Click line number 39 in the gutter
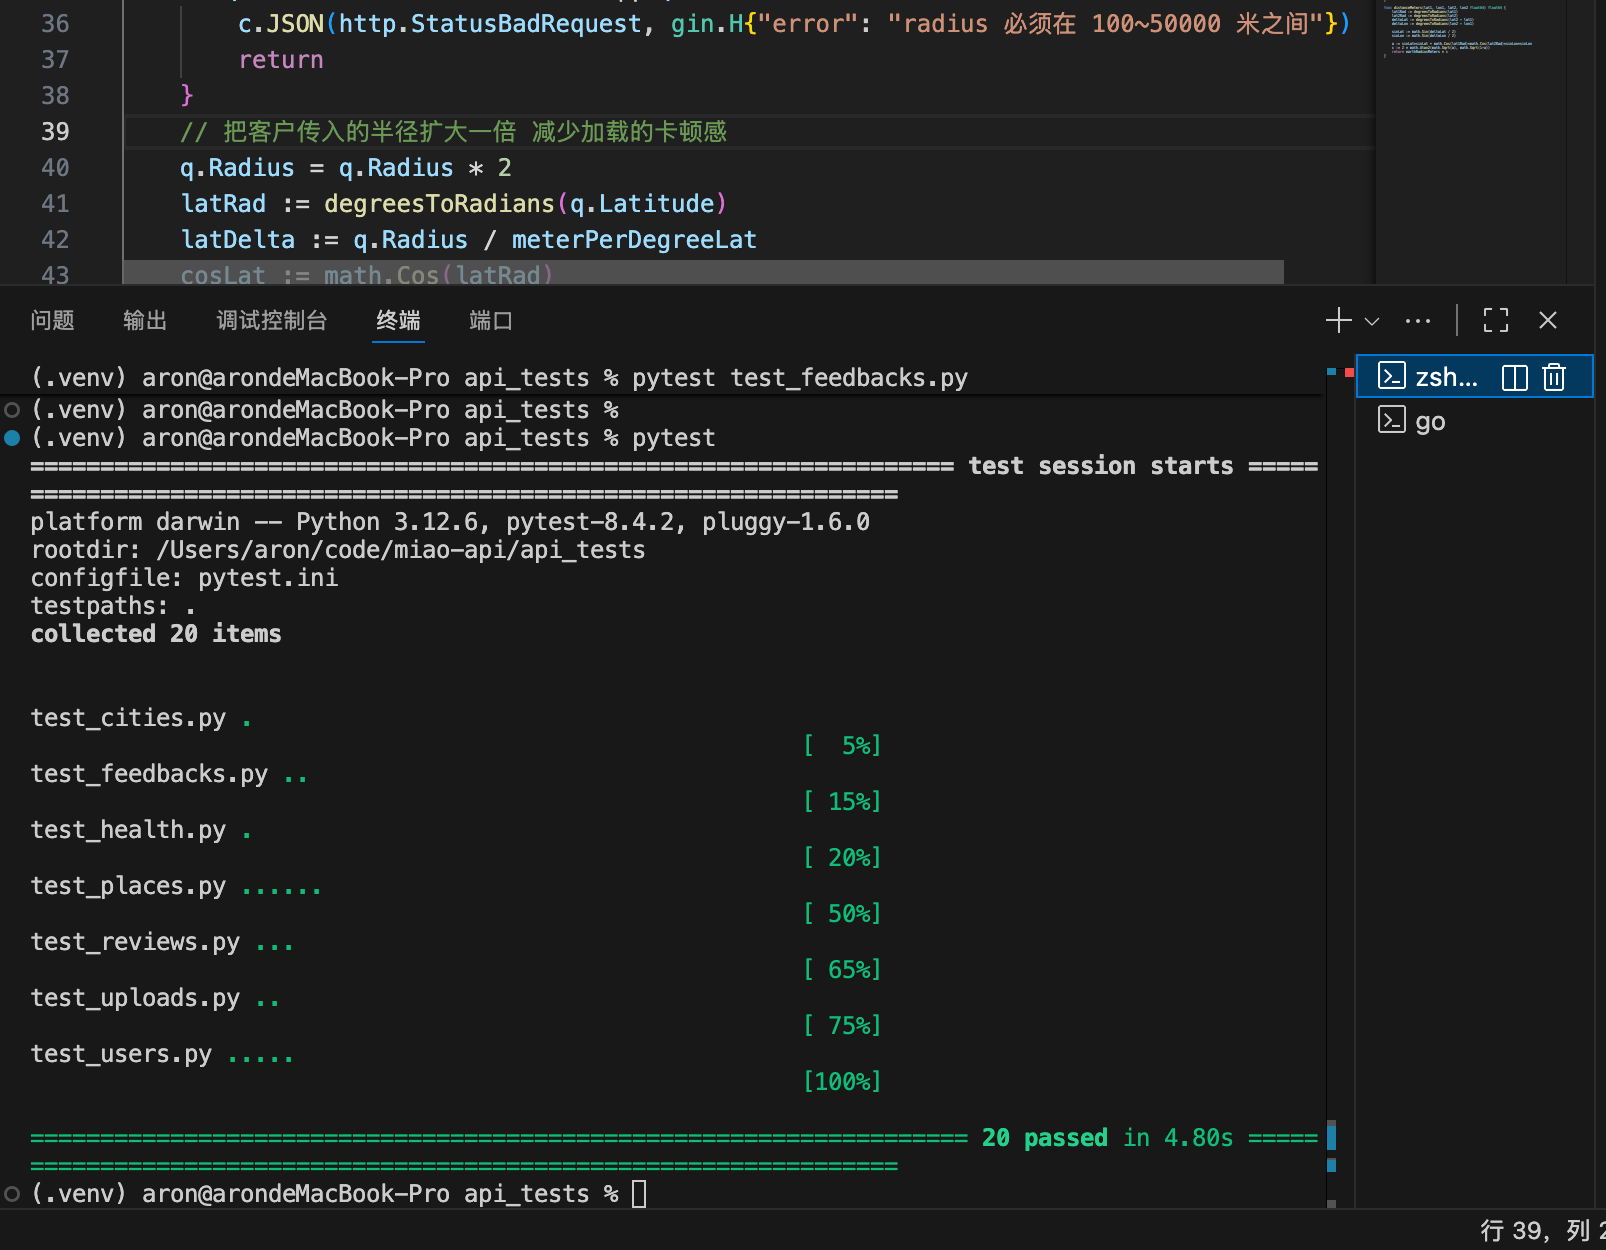The width and height of the screenshot is (1606, 1250). click(x=55, y=132)
